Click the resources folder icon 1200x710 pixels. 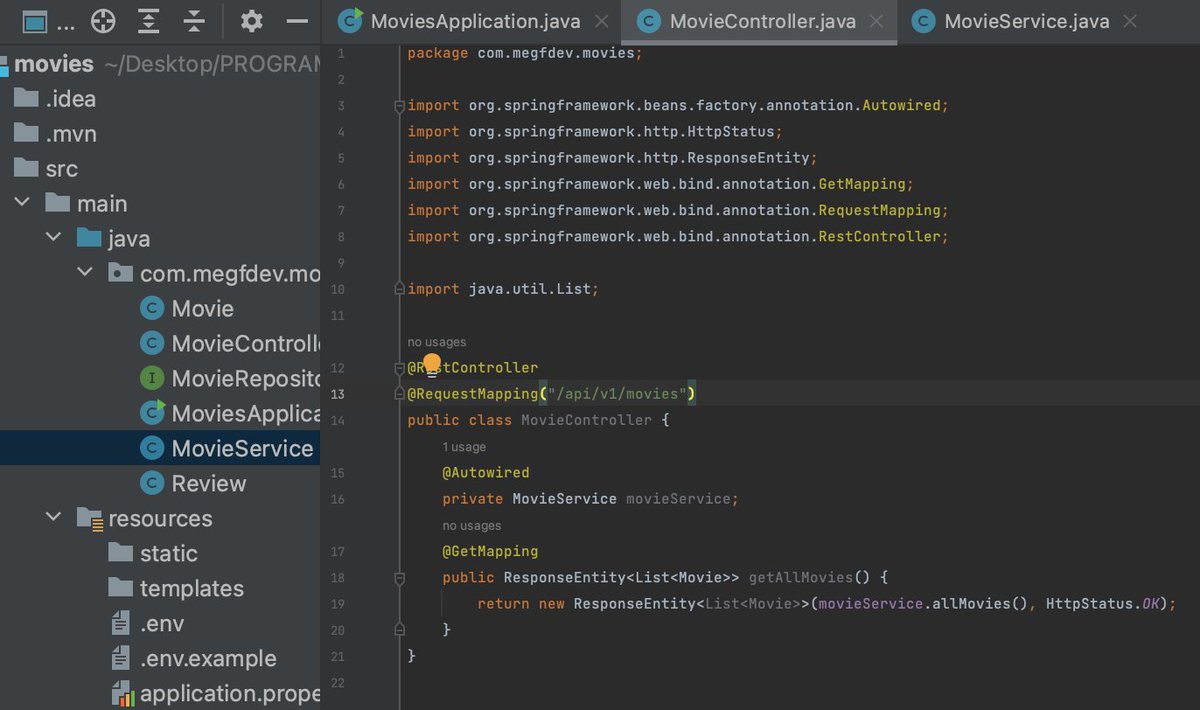tap(90, 518)
